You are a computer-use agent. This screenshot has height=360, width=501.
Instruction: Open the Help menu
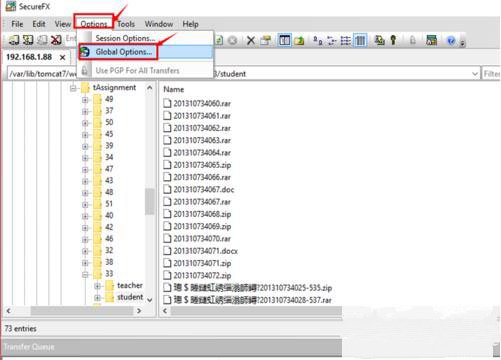(190, 24)
